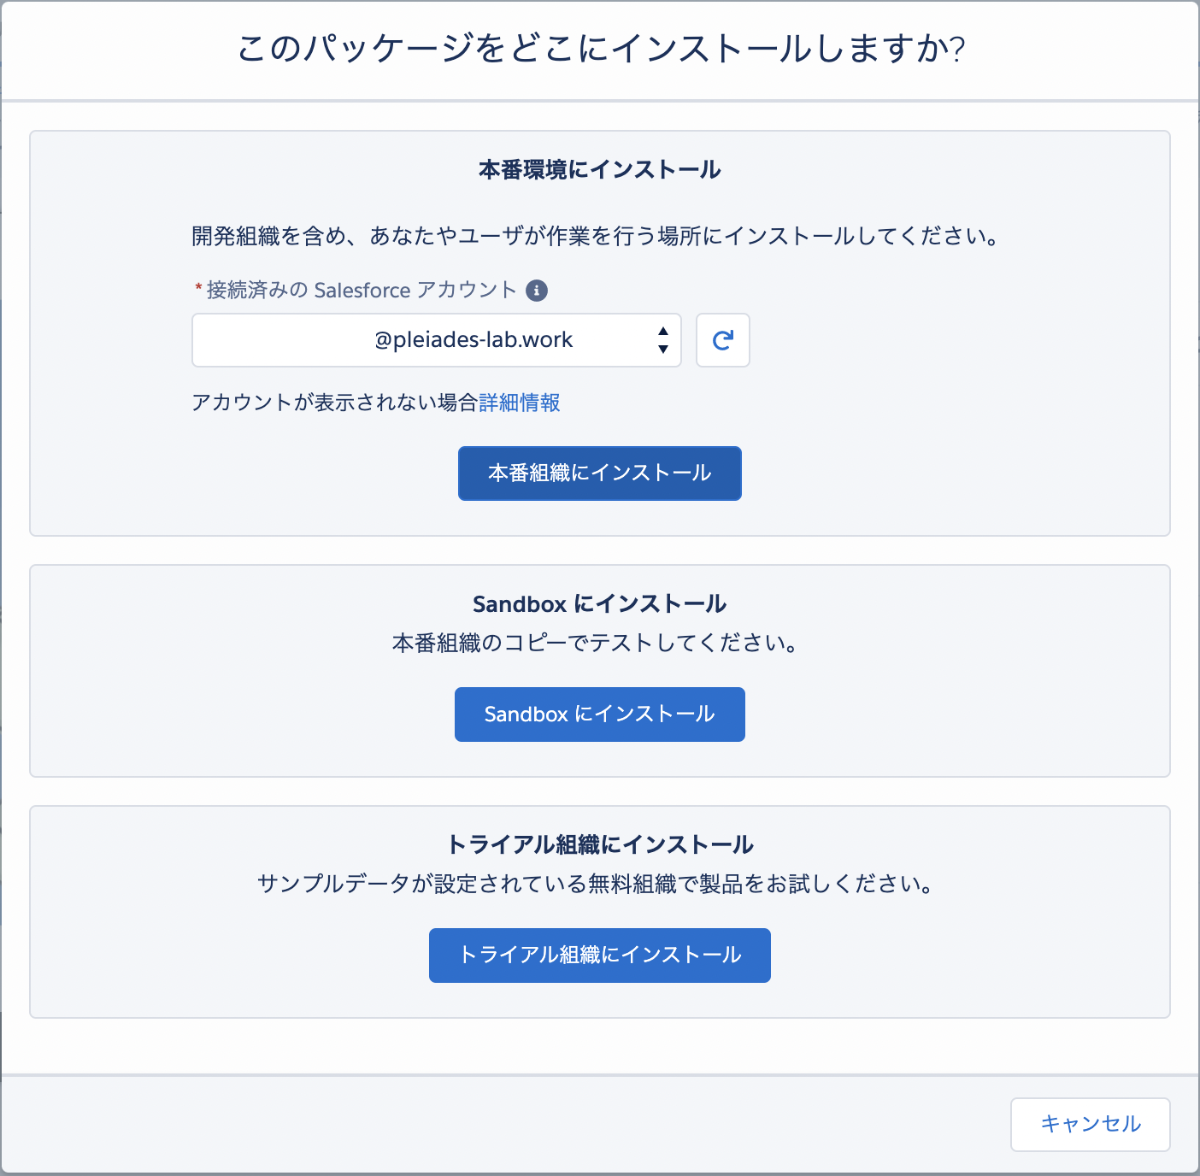Click the label 接続済みの Salesforce アカウント
1200x1176 pixels.
tap(361, 291)
